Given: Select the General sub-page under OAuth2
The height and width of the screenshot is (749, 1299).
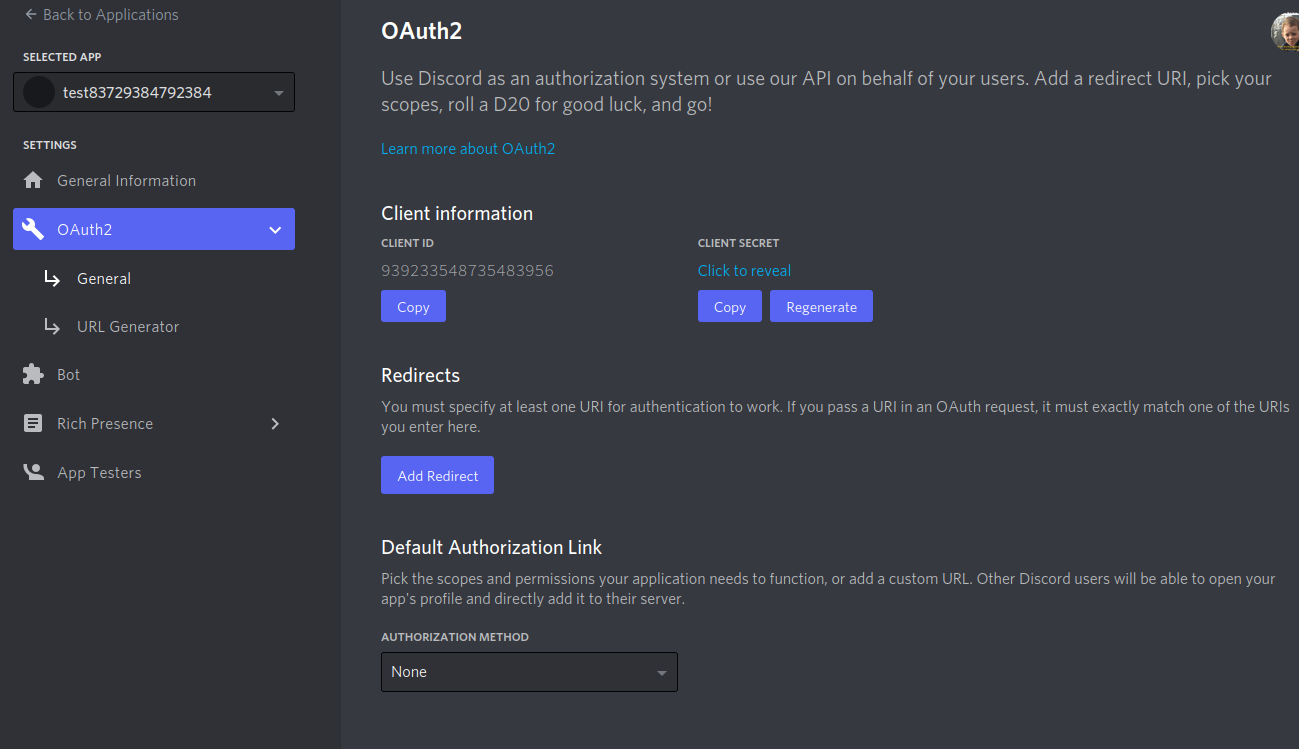Looking at the screenshot, I should point(104,278).
